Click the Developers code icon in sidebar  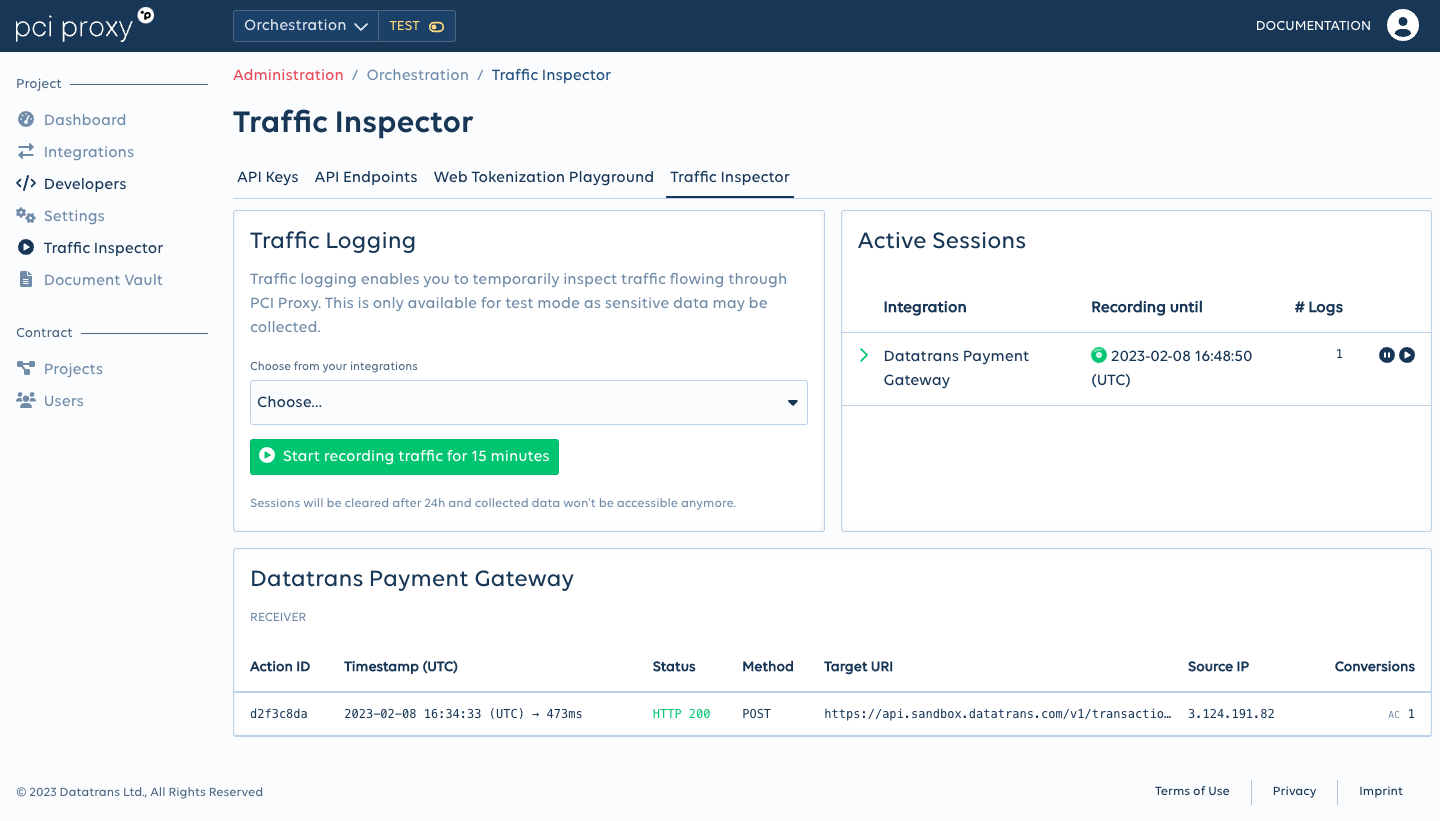[x=26, y=184]
